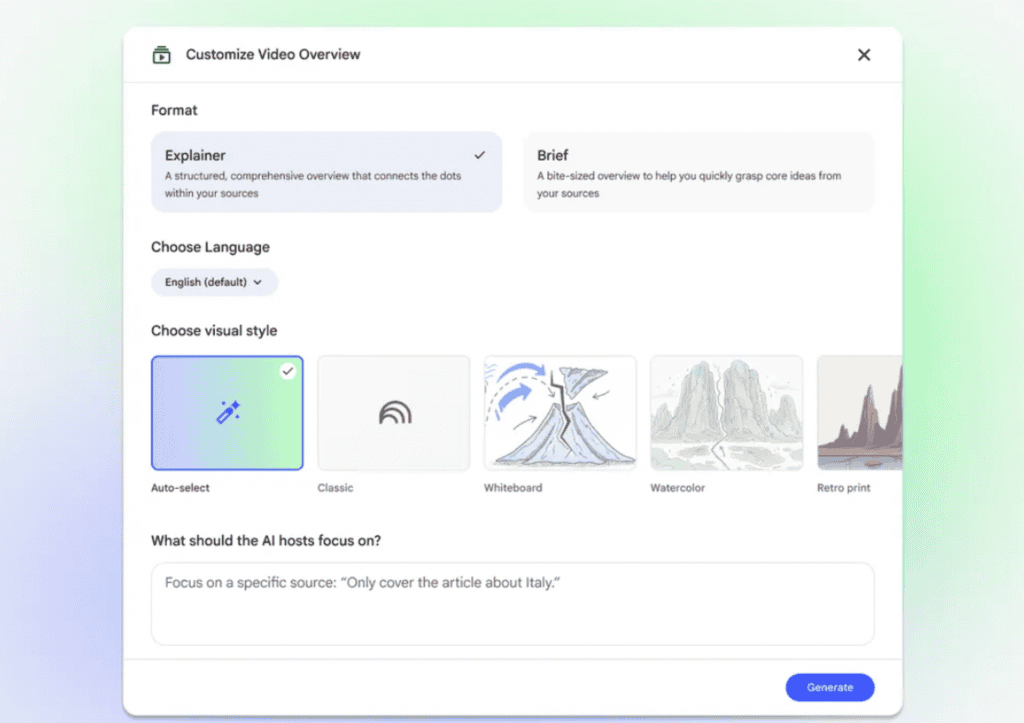Select the Explainer format card
This screenshot has height=723, width=1024.
click(x=326, y=172)
